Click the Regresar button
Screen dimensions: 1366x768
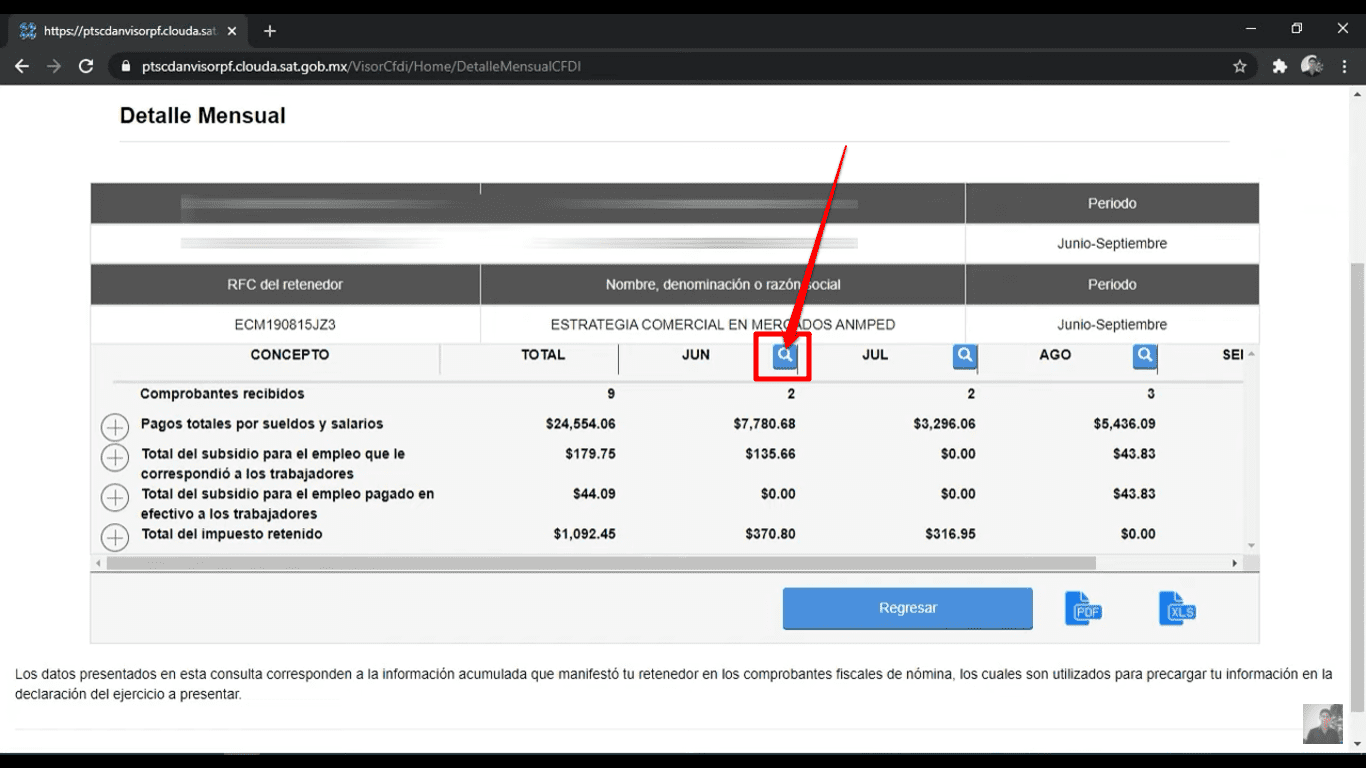[907, 608]
